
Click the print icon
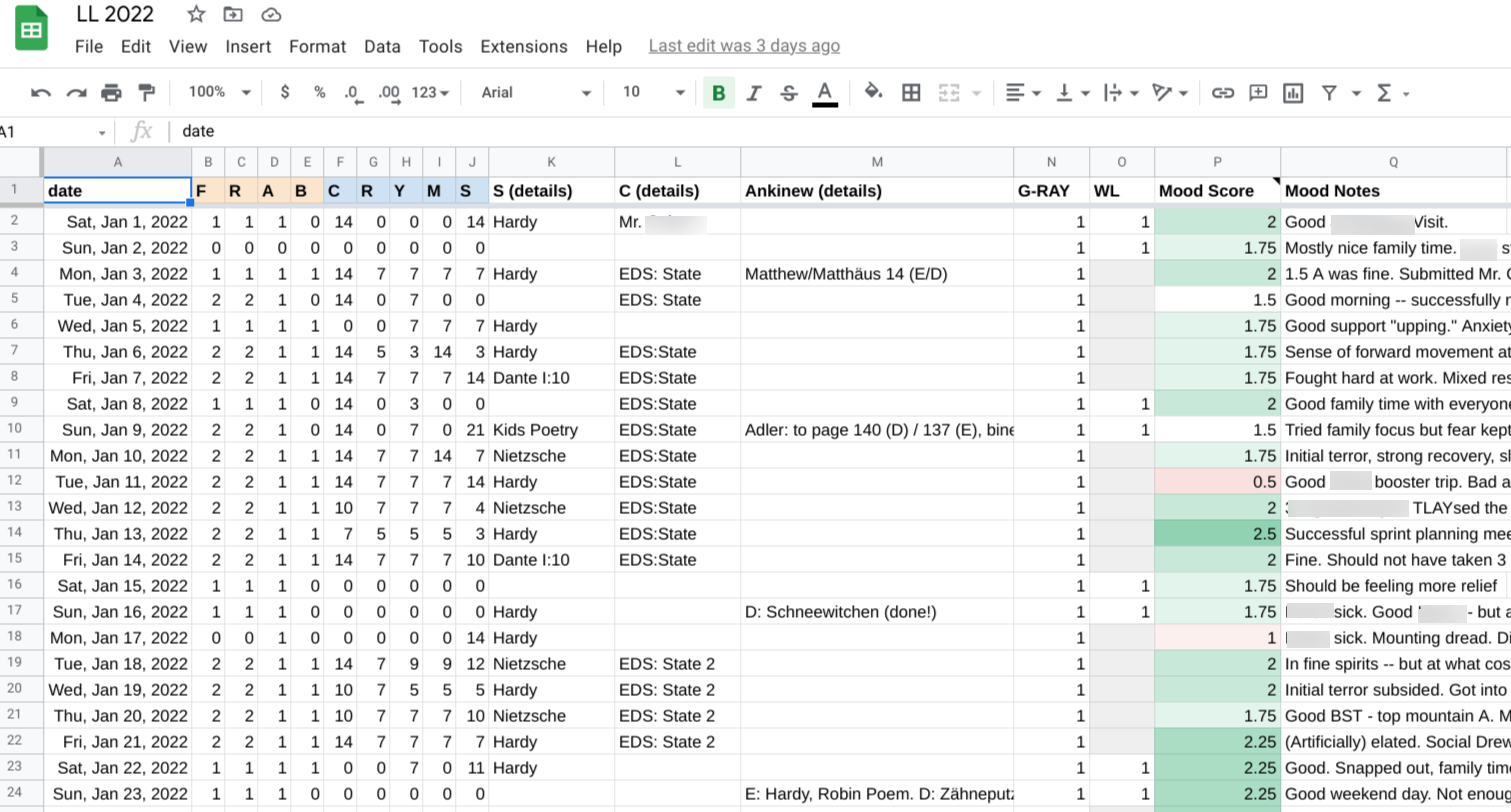coord(111,93)
